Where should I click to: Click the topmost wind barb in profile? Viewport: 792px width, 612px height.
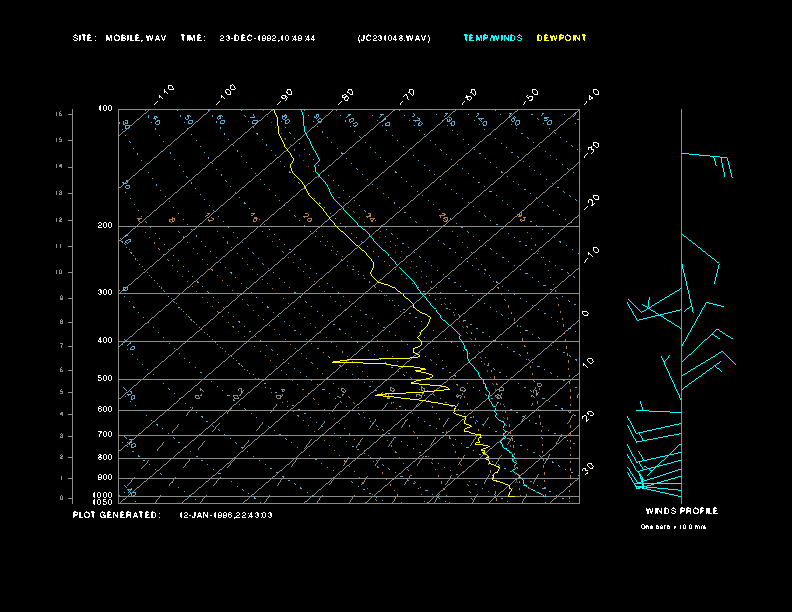707,164
